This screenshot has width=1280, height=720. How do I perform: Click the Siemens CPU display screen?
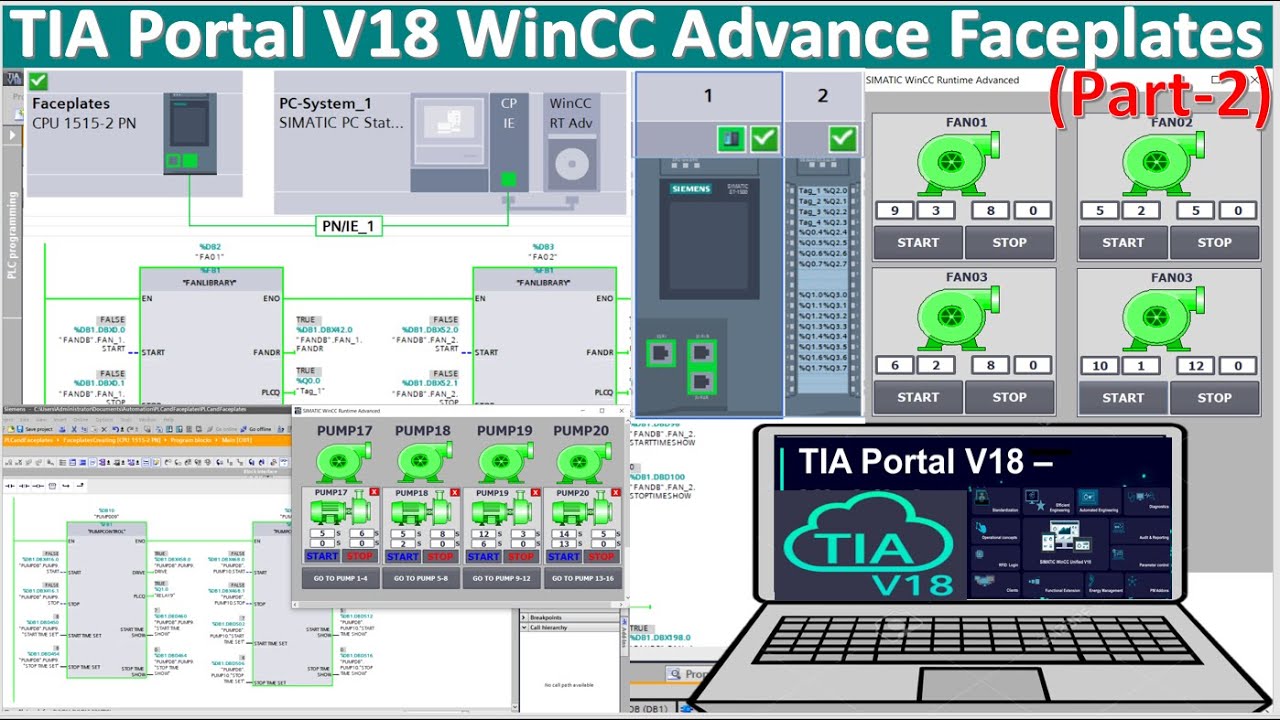(x=709, y=245)
